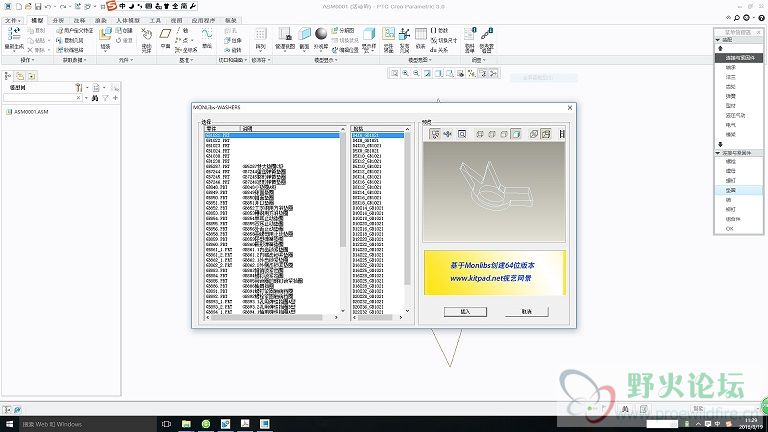Click Refit in the graphics toolbar
768x432 pixels.
(x=394, y=73)
